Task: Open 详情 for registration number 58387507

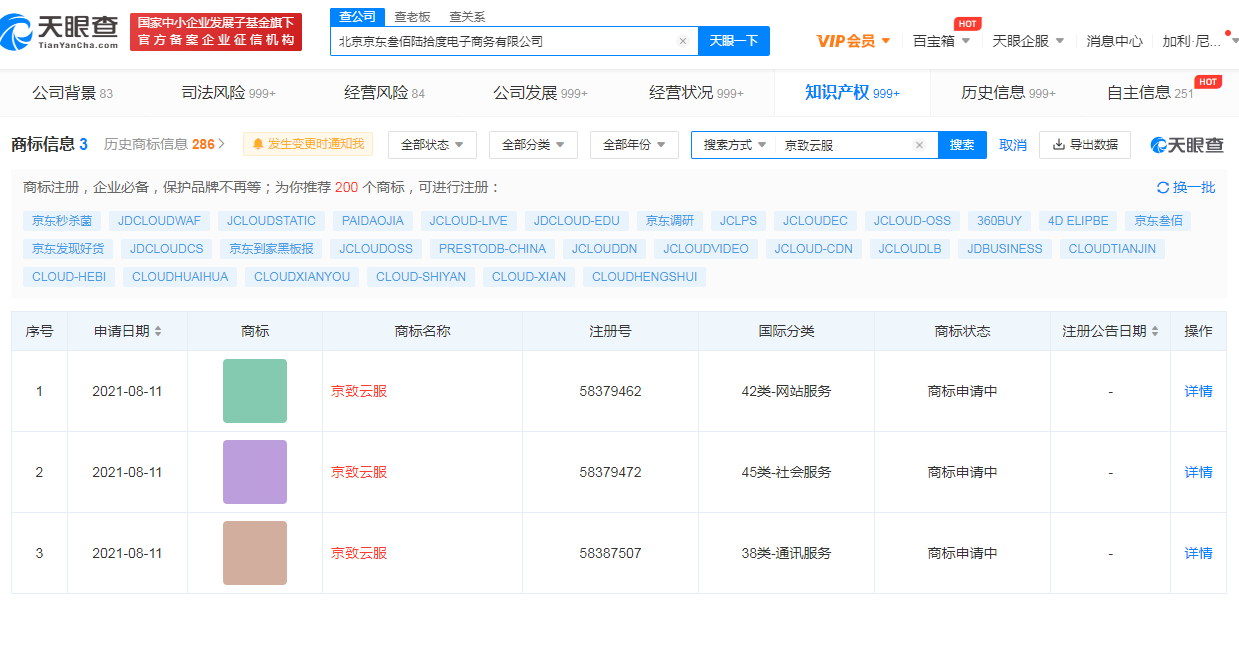Action: 1198,553
